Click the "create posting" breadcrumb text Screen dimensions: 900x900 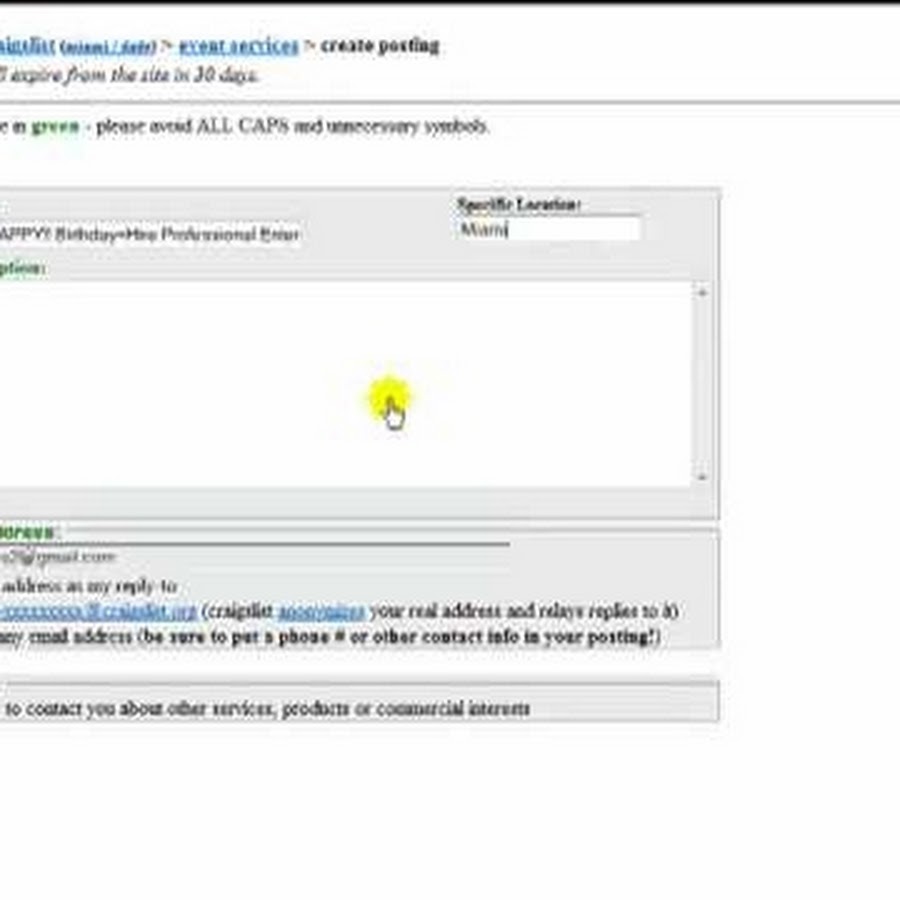tap(379, 46)
